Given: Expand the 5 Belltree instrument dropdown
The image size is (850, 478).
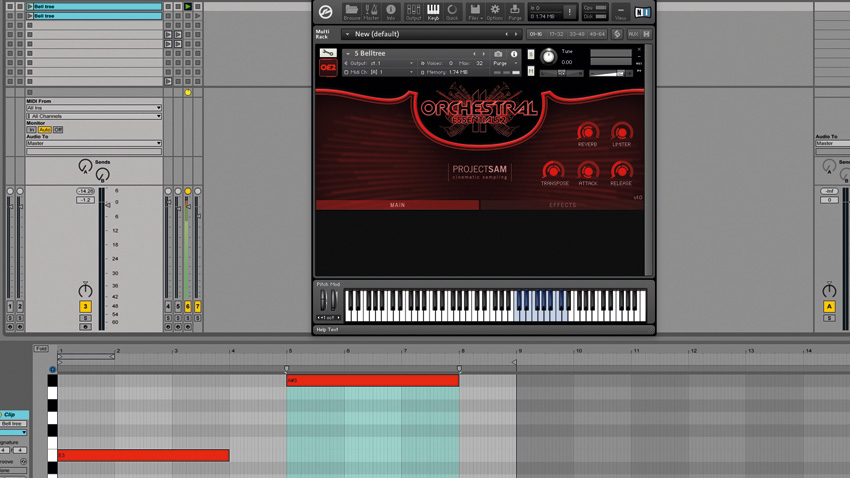Looking at the screenshot, I should tap(348, 54).
